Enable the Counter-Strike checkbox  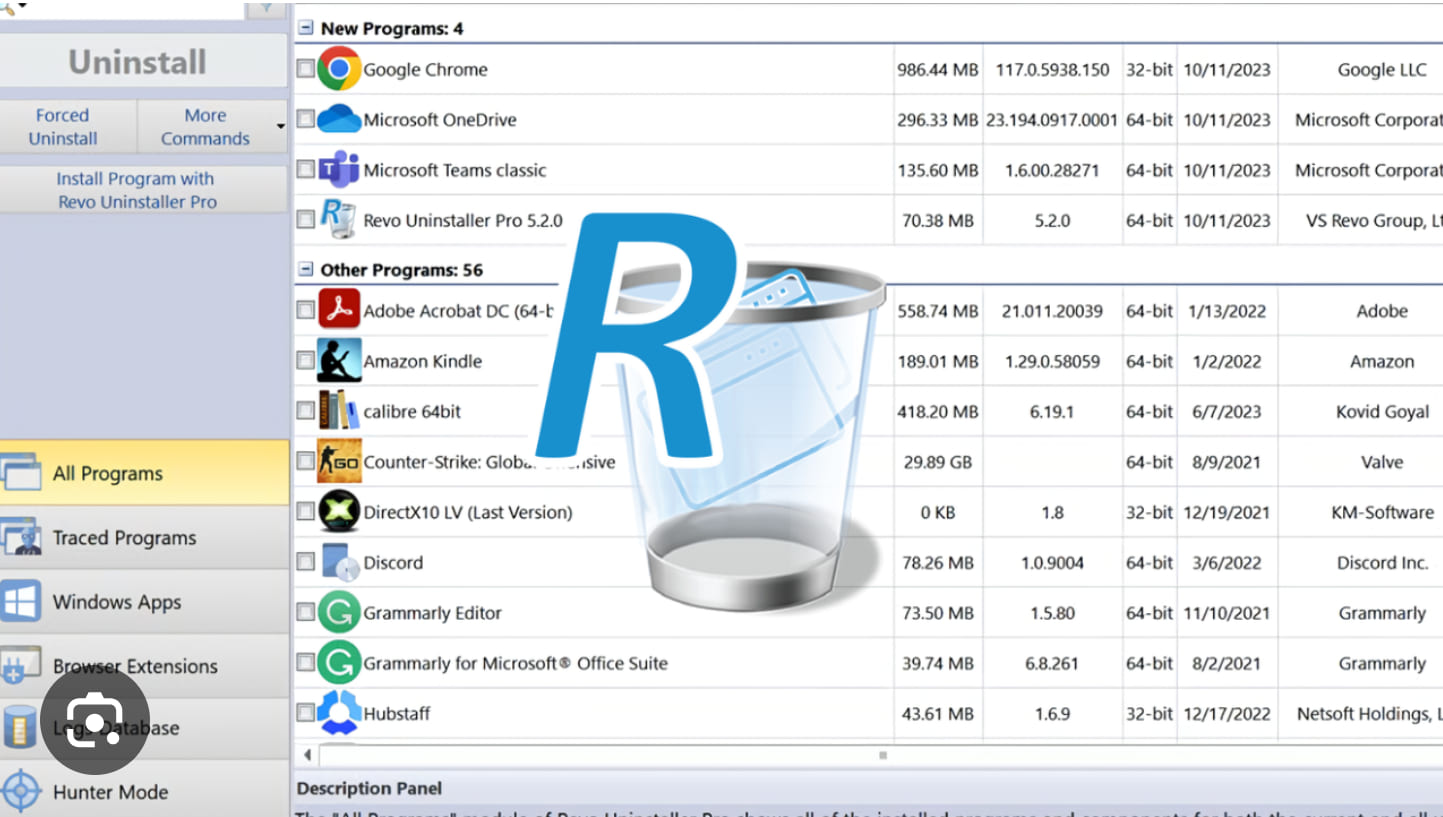point(305,462)
